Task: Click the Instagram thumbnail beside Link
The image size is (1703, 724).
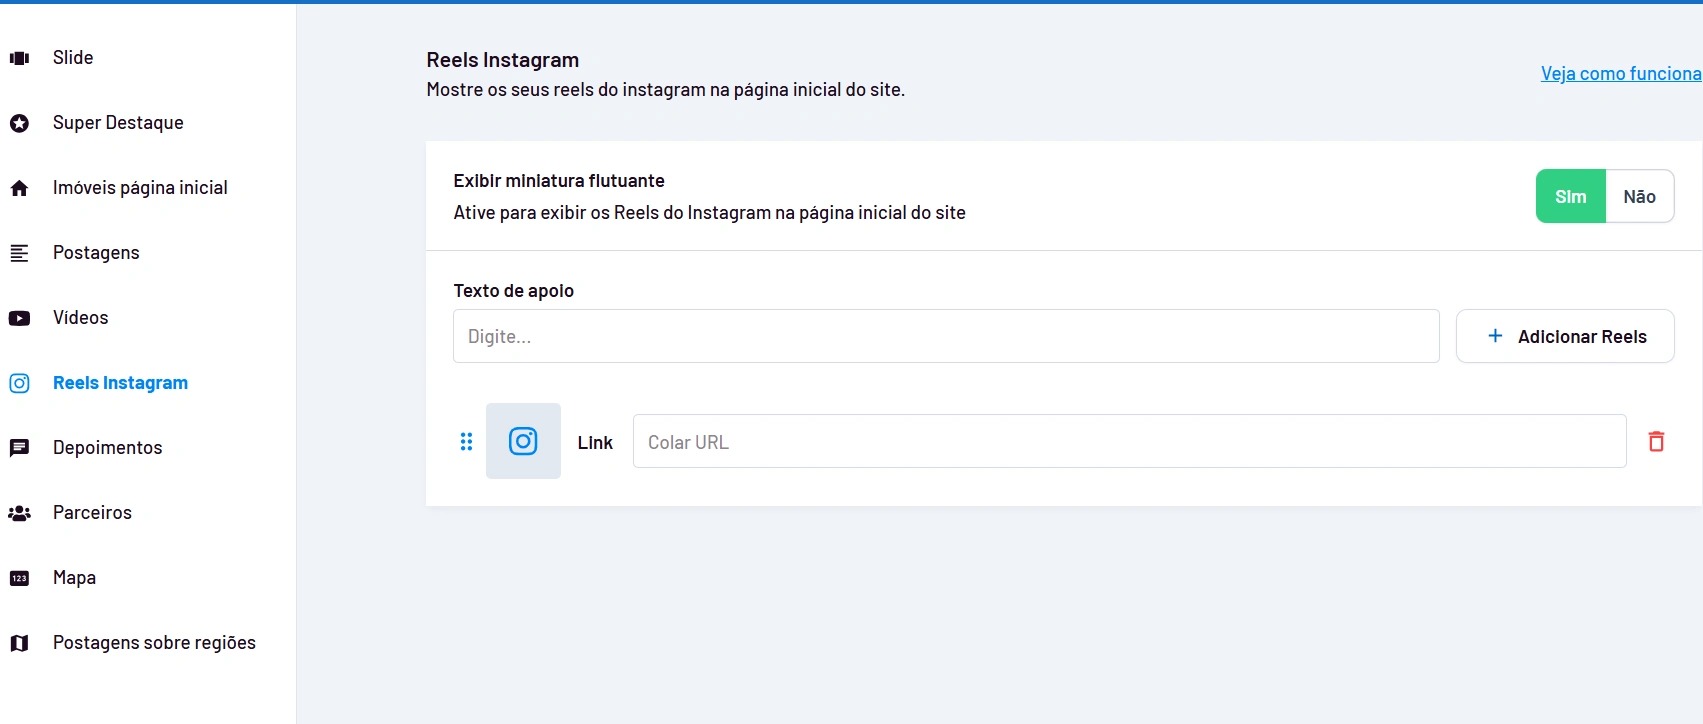Action: (x=523, y=441)
